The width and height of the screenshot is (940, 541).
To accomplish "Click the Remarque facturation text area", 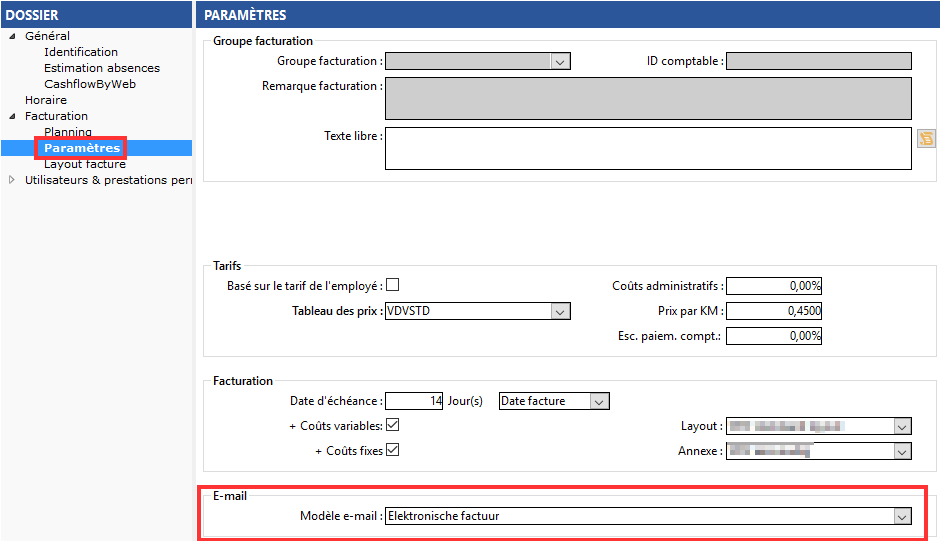I will click(x=648, y=98).
